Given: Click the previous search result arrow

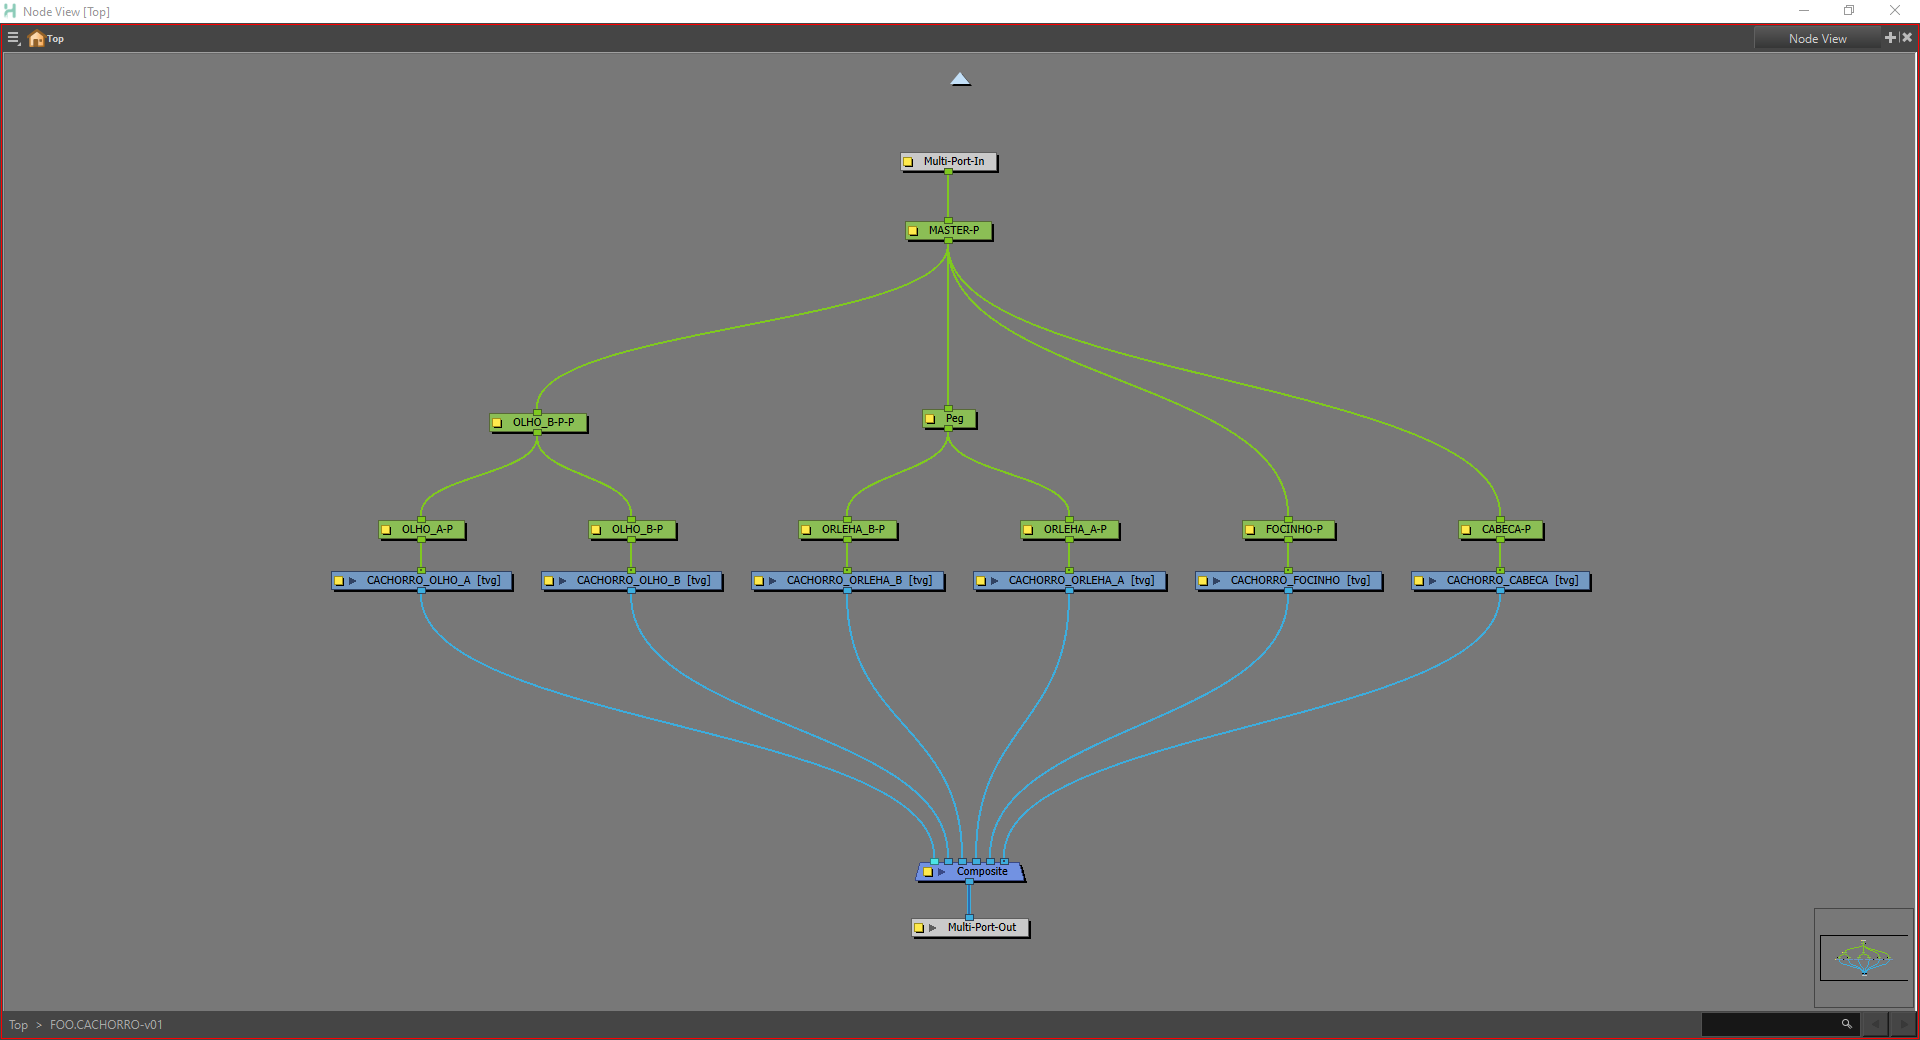Looking at the screenshot, I should (x=1875, y=1024).
